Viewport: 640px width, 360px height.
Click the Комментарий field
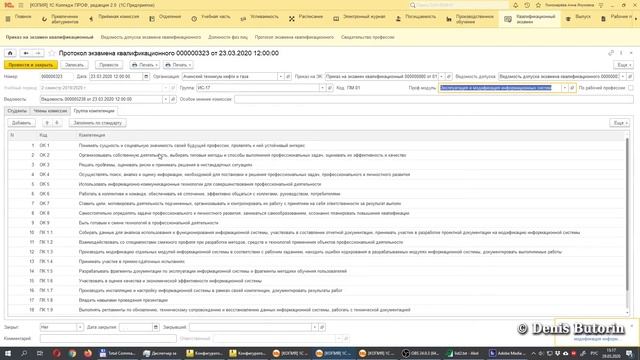(x=108, y=338)
